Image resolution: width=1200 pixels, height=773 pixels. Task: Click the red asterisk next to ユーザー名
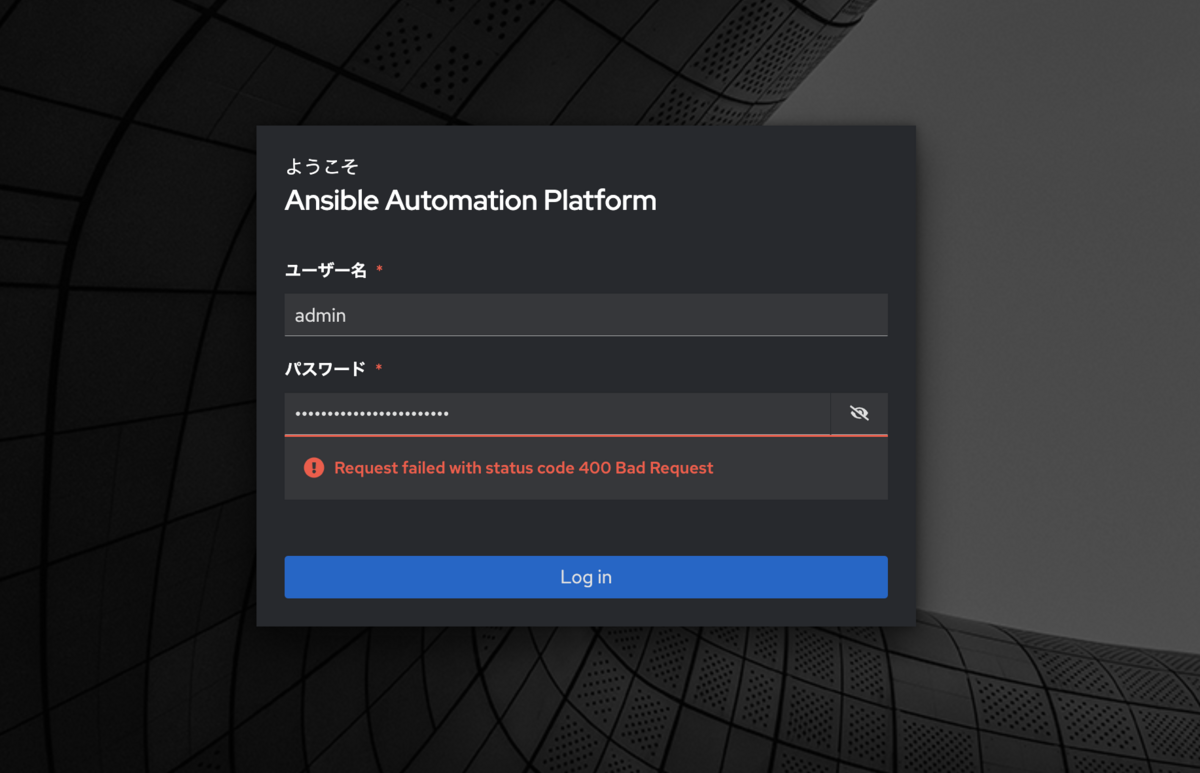380,269
